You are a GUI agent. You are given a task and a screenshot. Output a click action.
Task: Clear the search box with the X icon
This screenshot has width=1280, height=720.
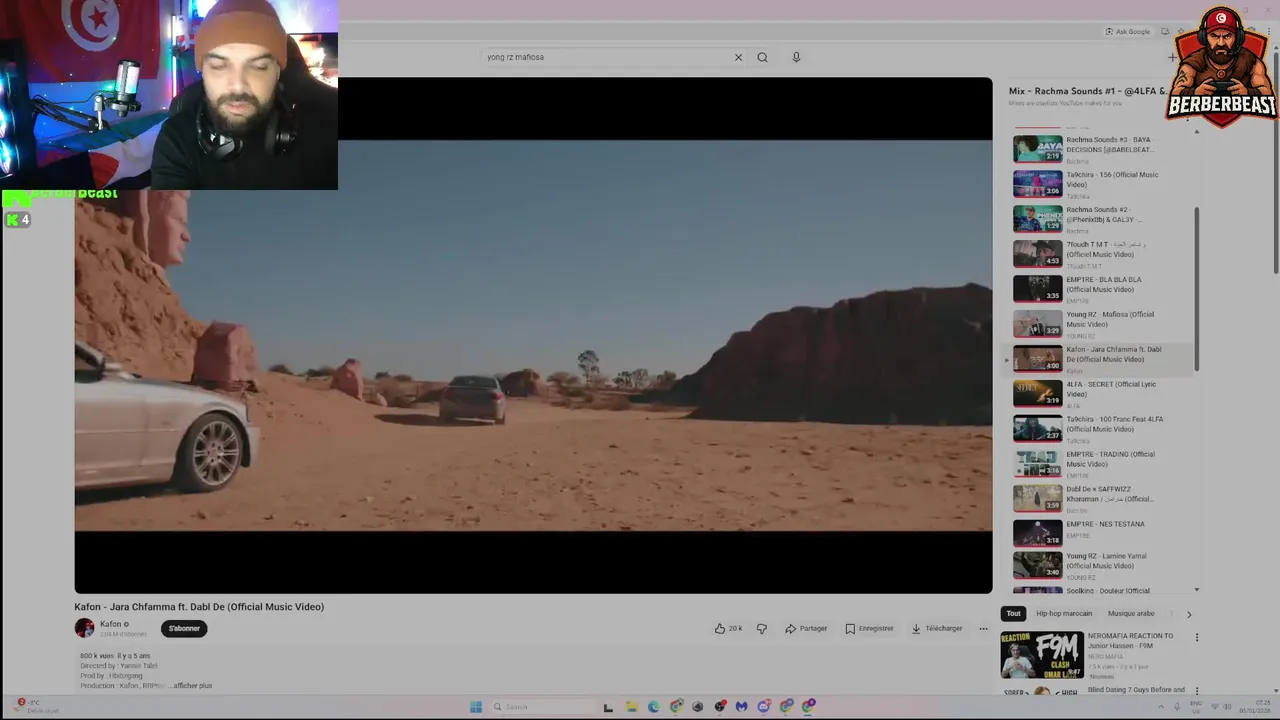[738, 57]
